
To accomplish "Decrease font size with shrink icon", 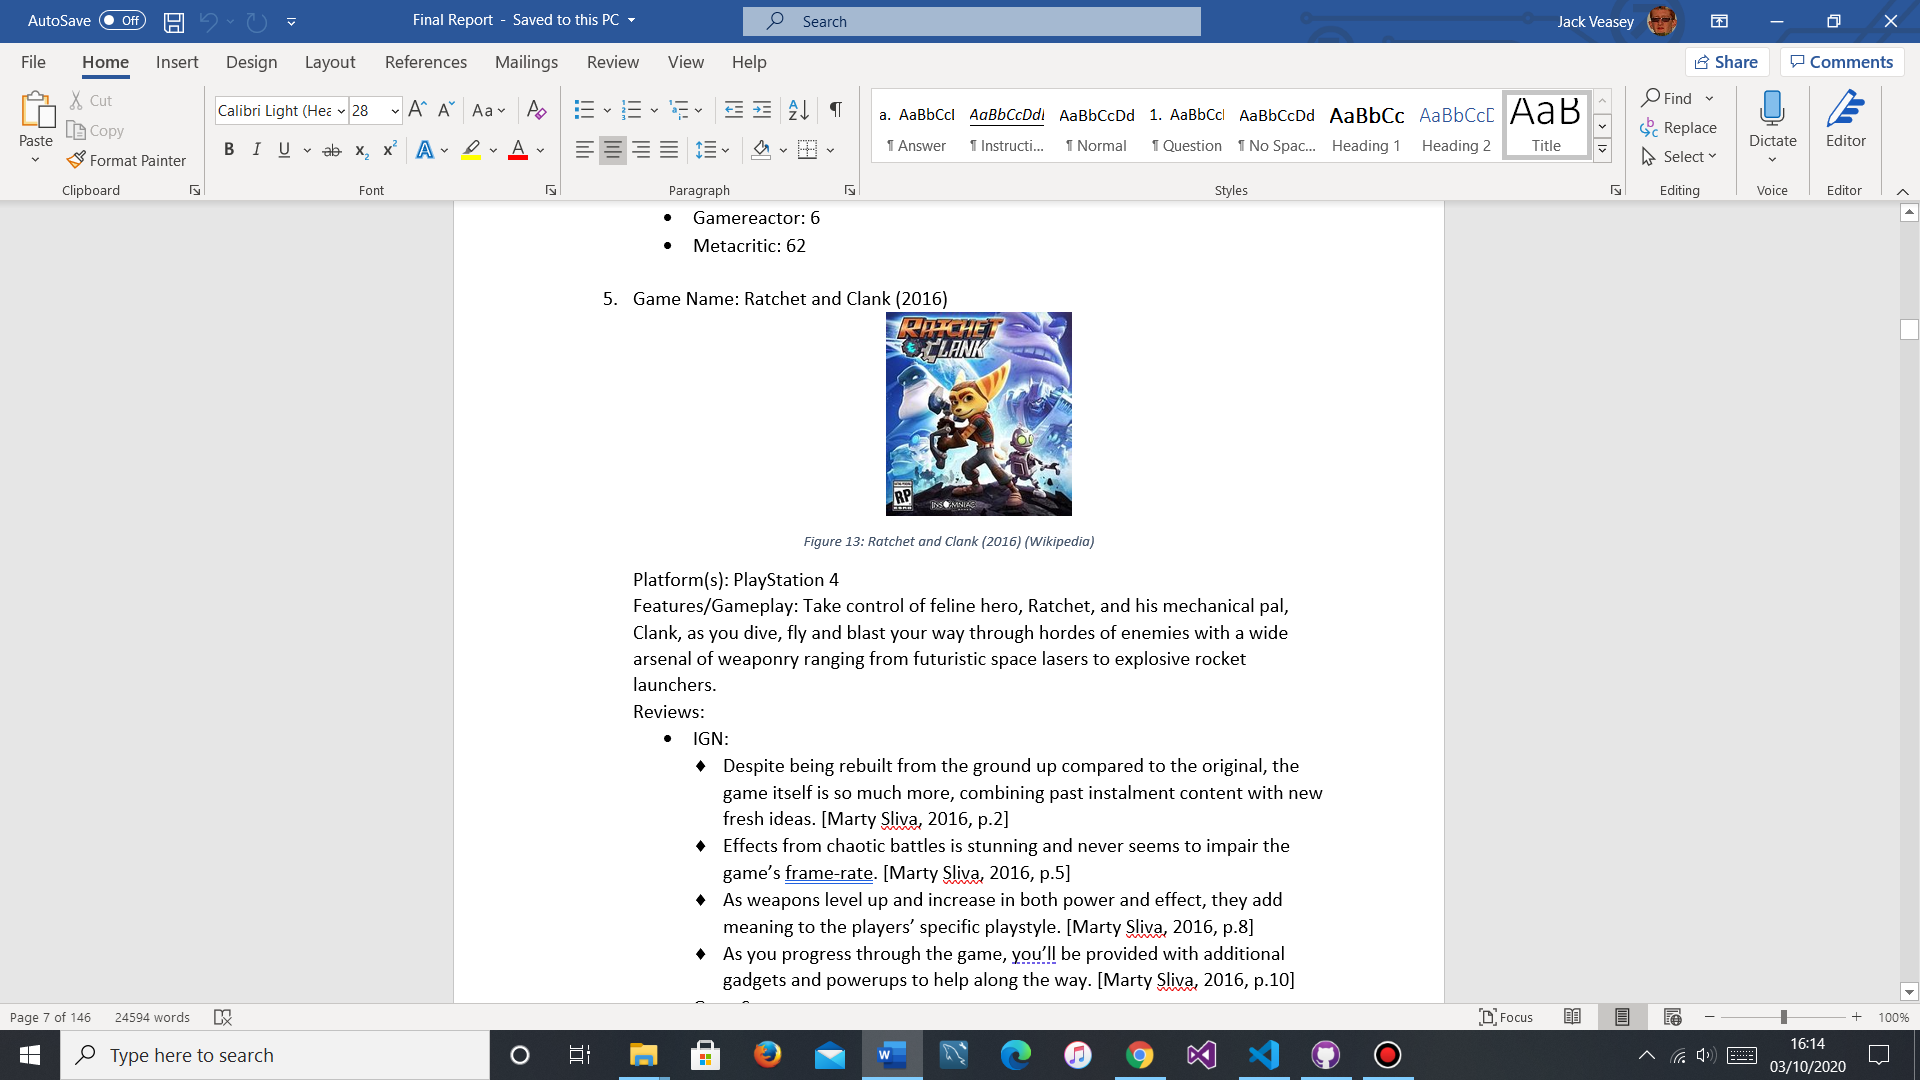I will tap(446, 110).
